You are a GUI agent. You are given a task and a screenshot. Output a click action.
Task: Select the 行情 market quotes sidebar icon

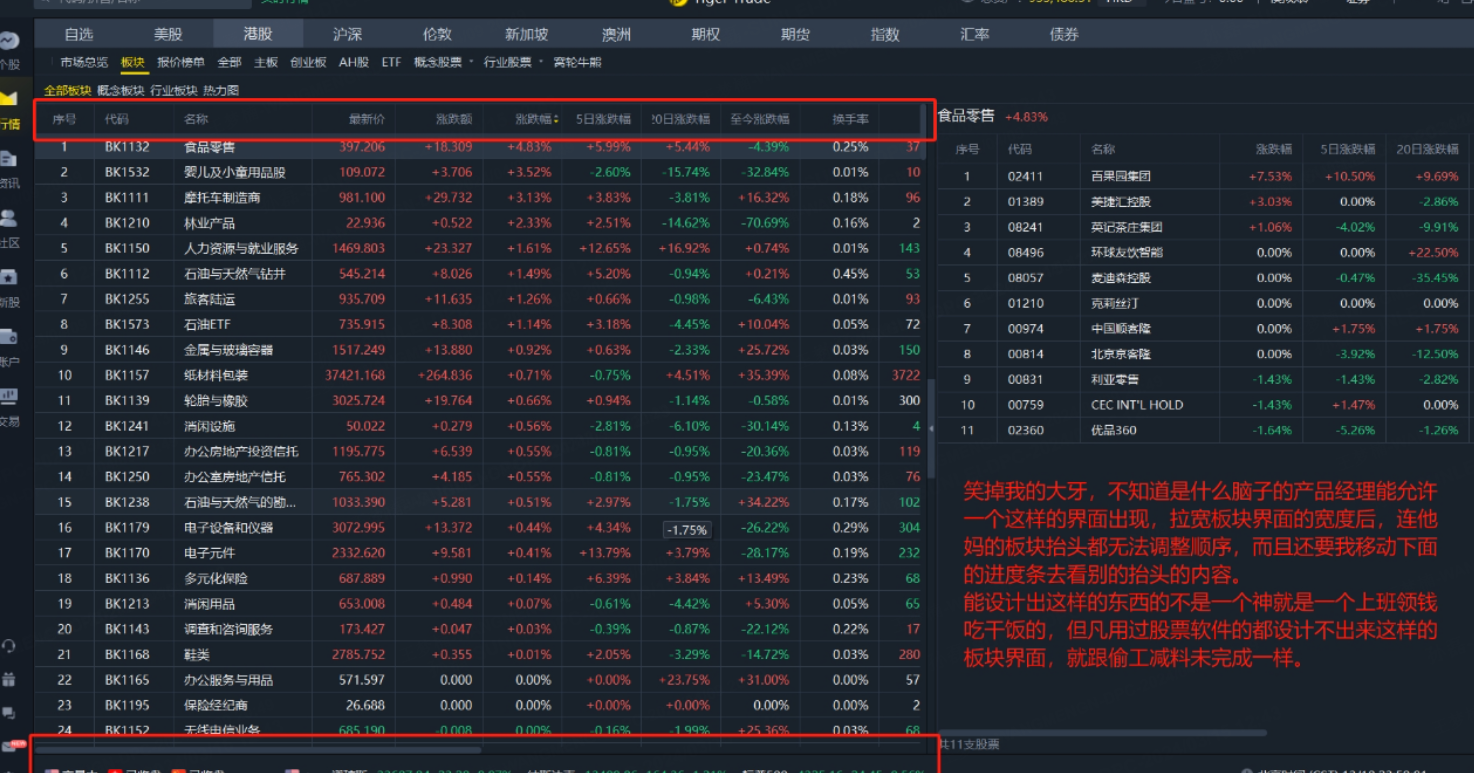coord(9,109)
